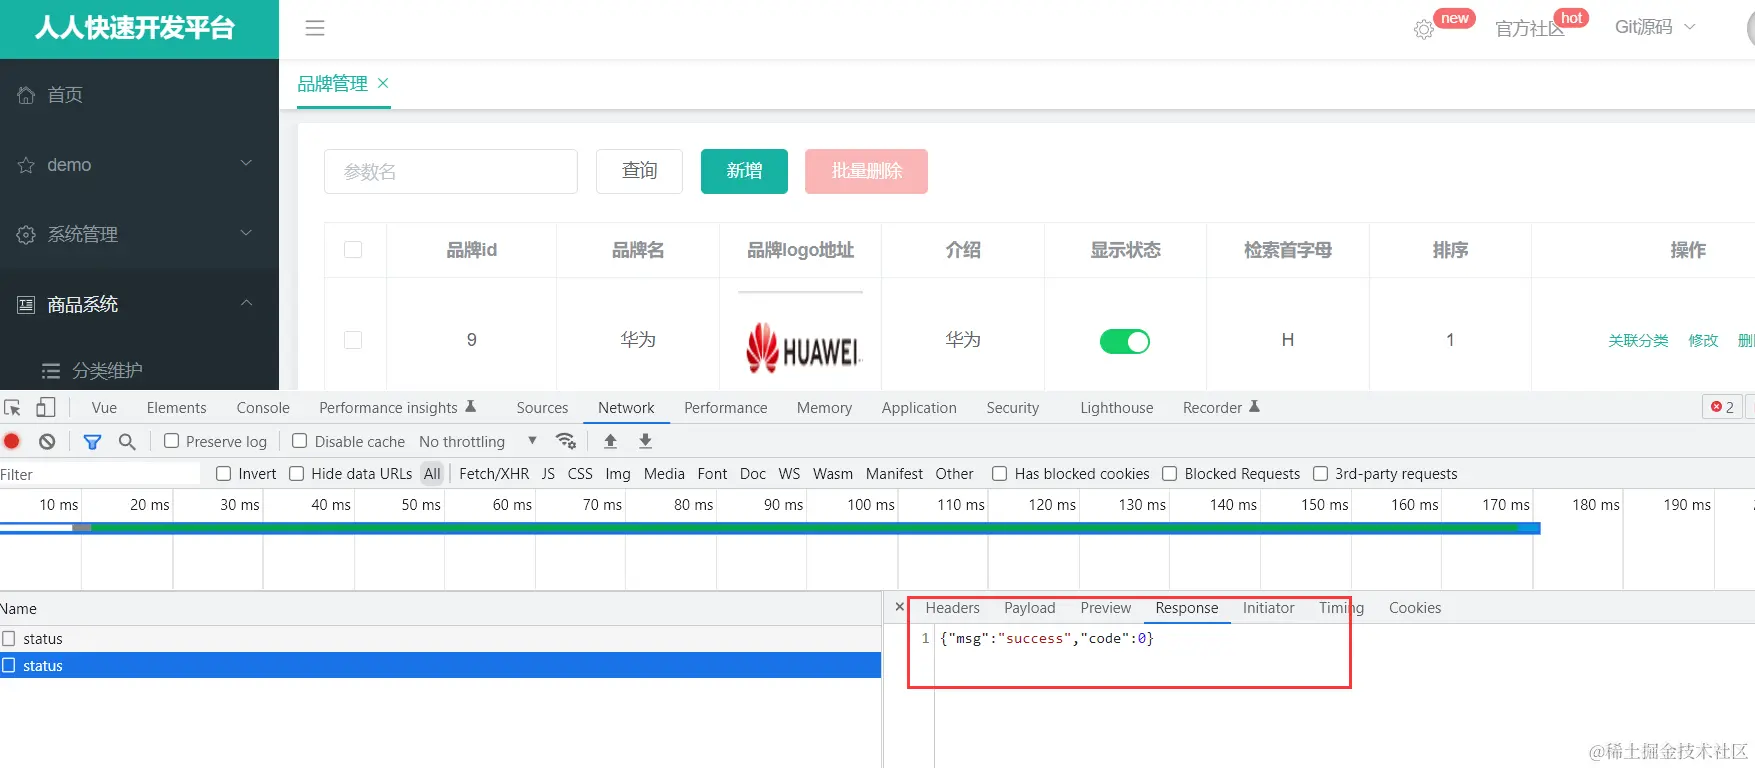Open the Application tab
The image size is (1755, 768).
[919, 408]
